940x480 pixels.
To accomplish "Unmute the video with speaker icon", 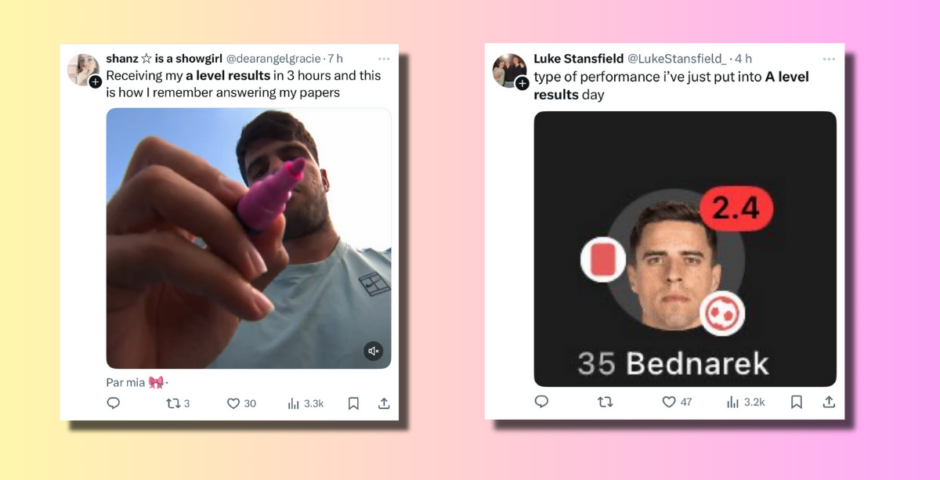I will click(373, 351).
